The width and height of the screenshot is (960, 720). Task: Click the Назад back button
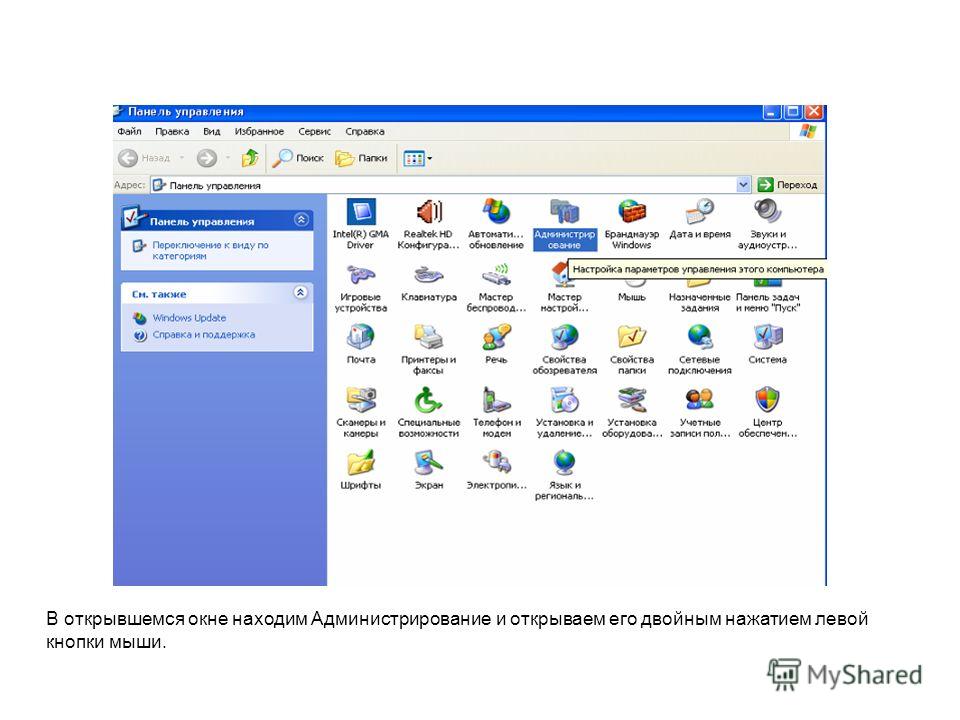click(x=144, y=158)
